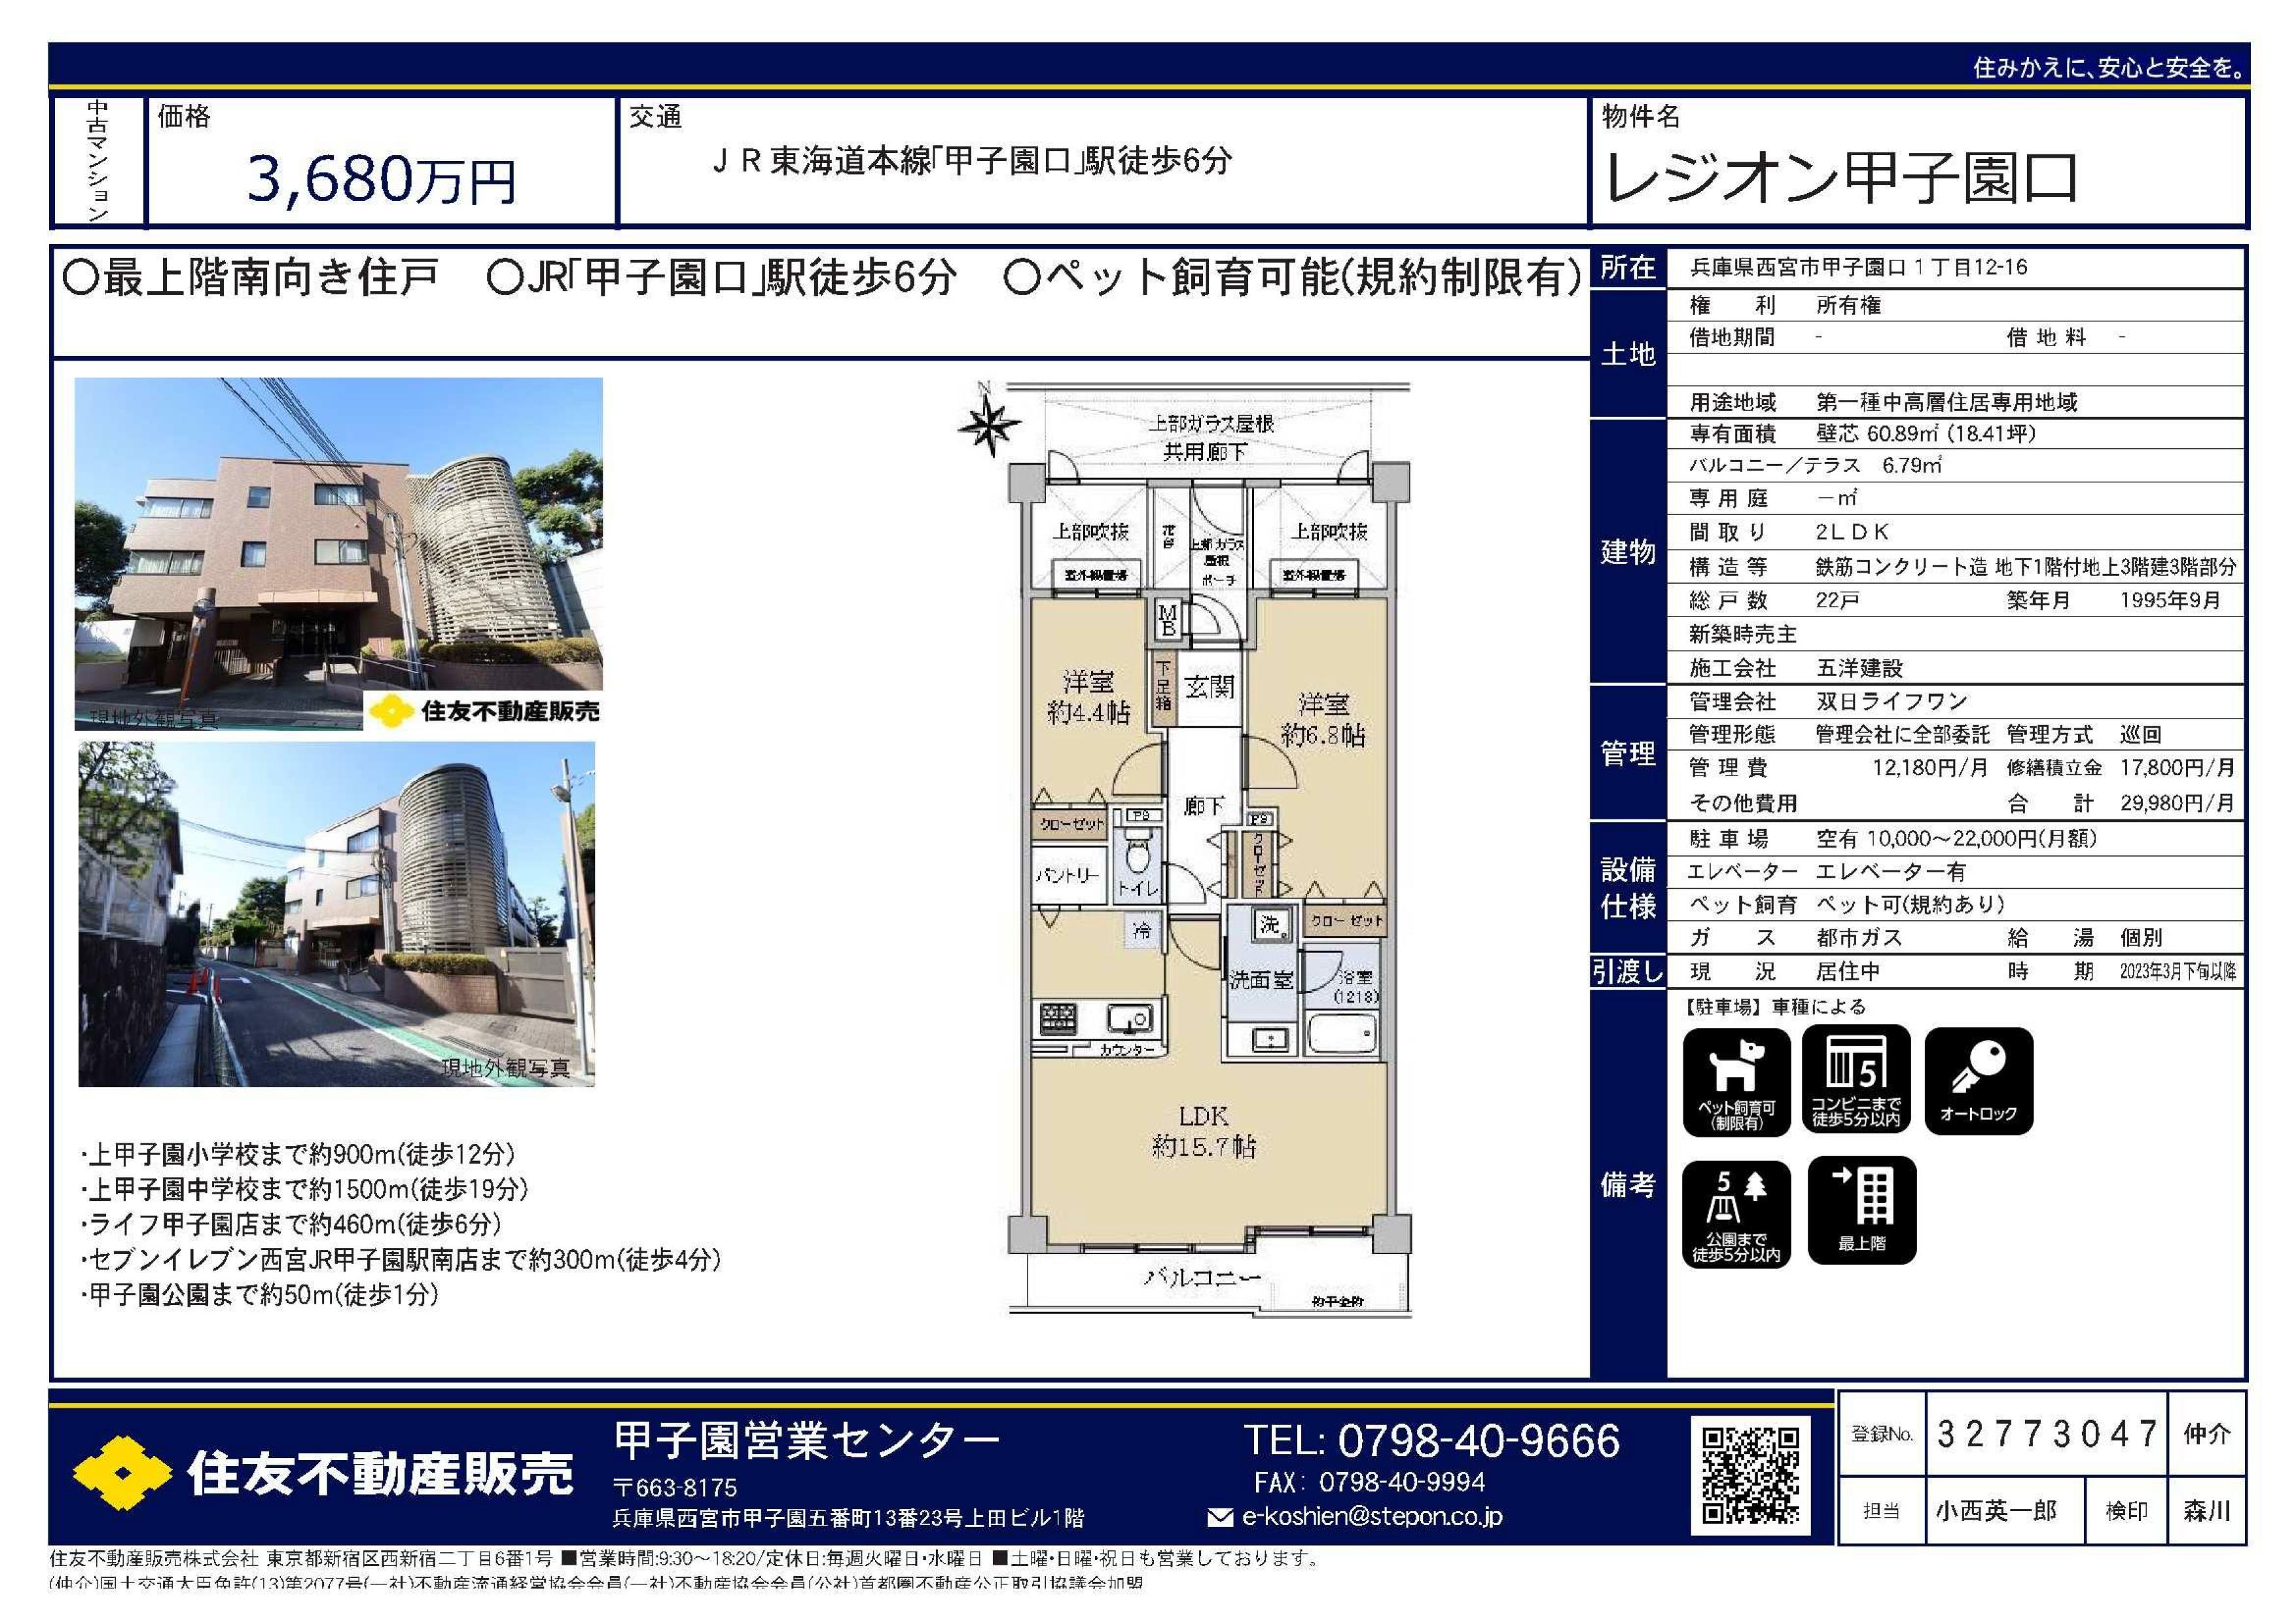Screen dimensions: 2296x1623
Task: Click the auto-lock key icon
Action: pos(1978,1080)
